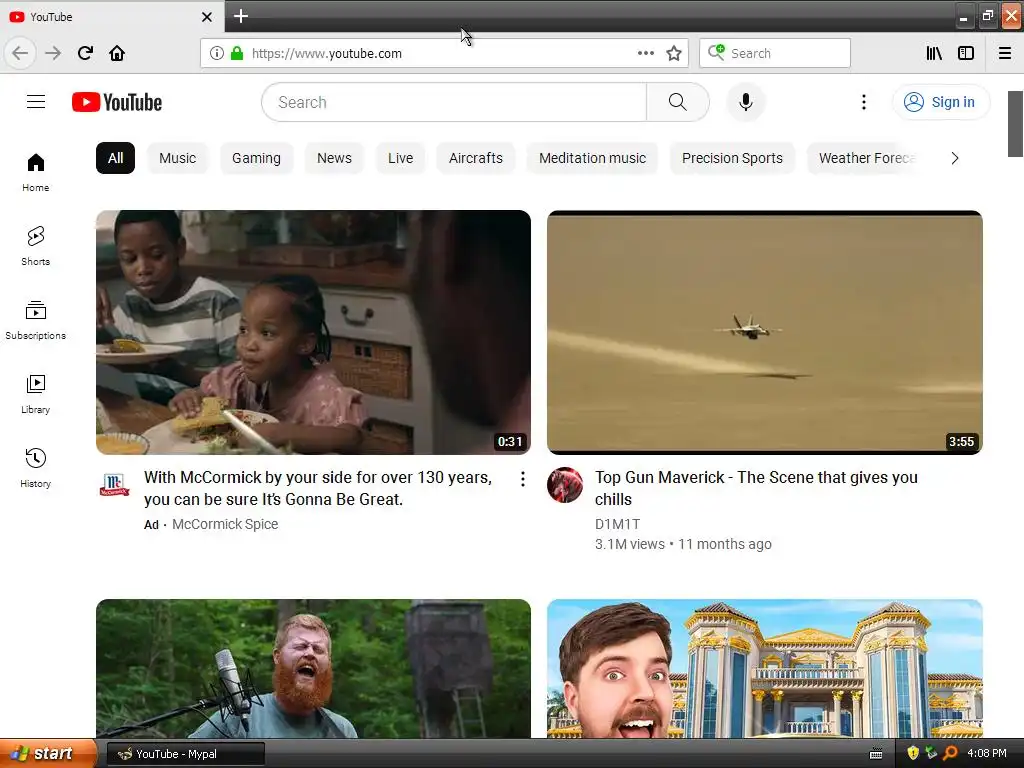The height and width of the screenshot is (768, 1024).
Task: Click the magnifier search button on YouTube
Action: (678, 102)
